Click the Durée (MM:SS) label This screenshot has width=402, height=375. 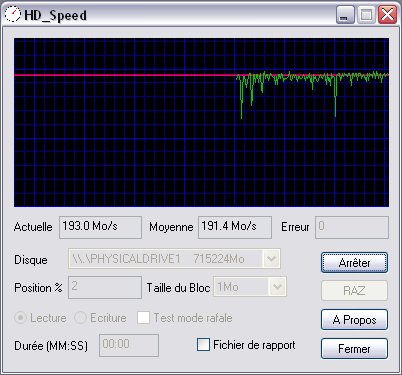tap(51, 346)
